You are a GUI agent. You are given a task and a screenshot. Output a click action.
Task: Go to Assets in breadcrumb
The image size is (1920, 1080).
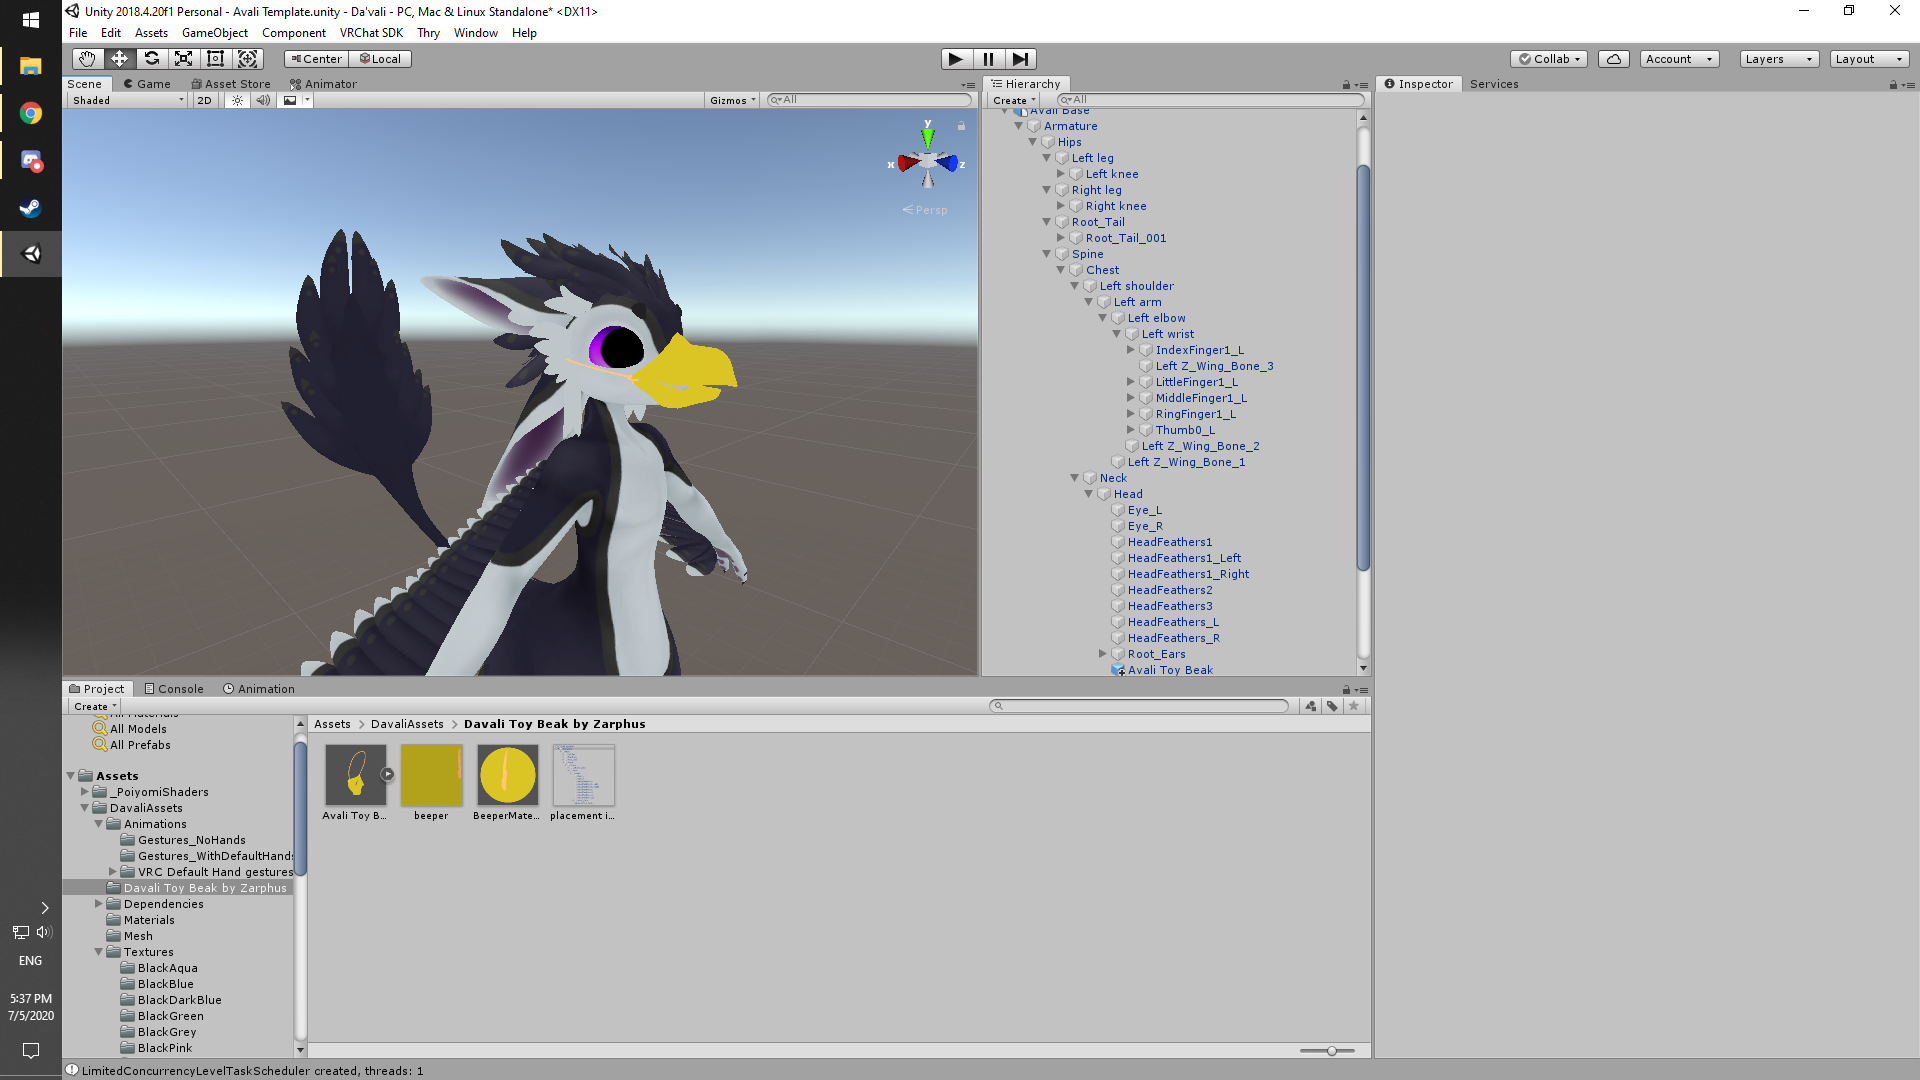[332, 724]
